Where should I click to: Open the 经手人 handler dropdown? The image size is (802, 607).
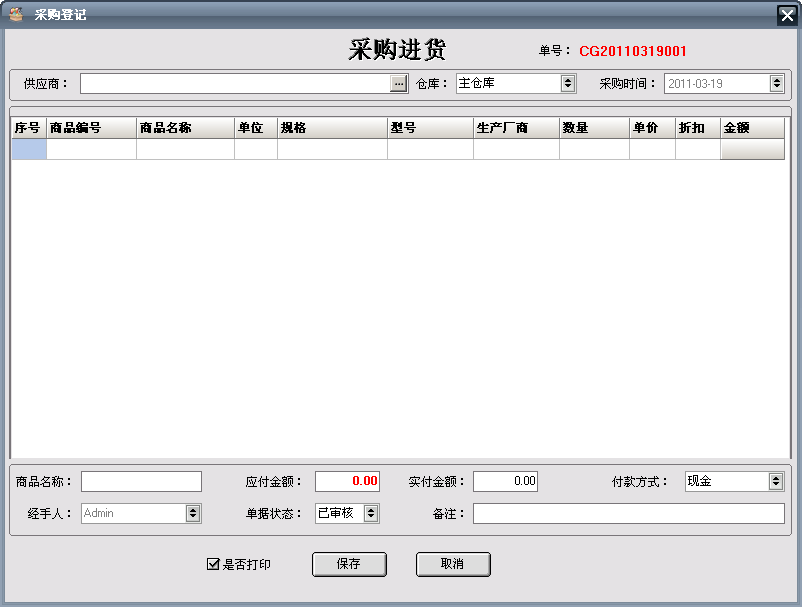[193, 513]
